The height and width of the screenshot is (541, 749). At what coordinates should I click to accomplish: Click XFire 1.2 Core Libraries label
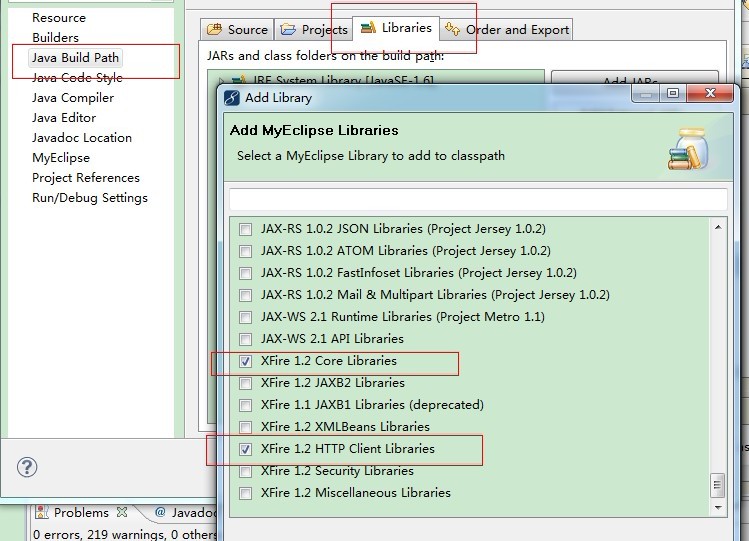pyautogui.click(x=329, y=361)
